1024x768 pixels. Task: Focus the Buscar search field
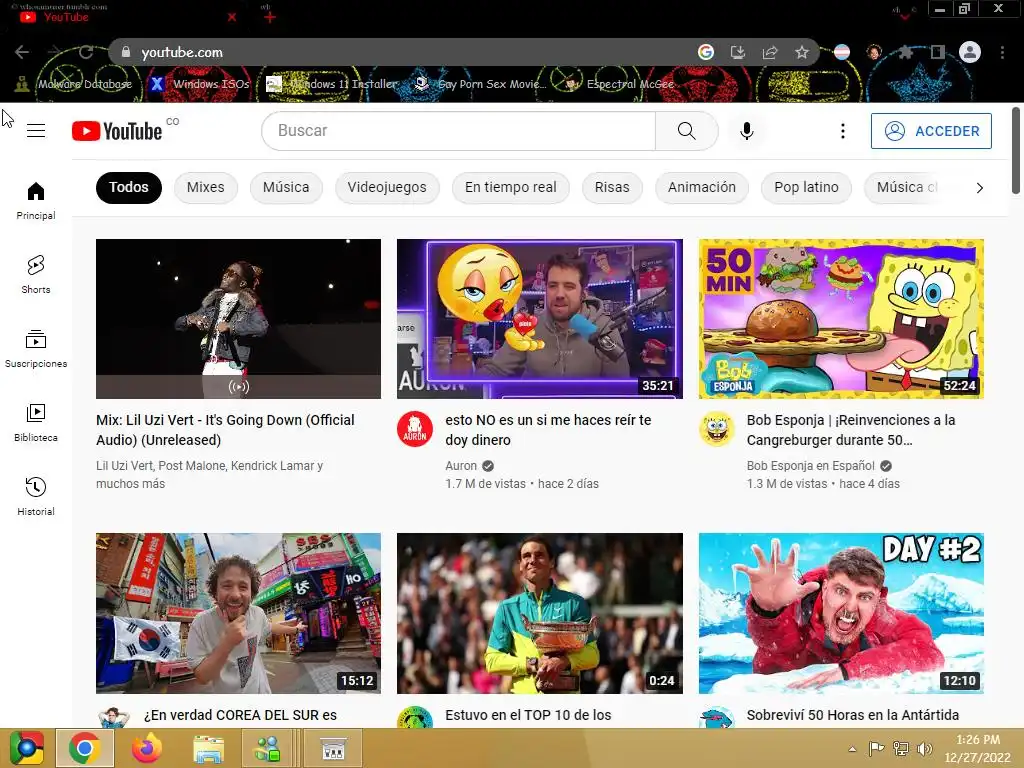pos(458,131)
